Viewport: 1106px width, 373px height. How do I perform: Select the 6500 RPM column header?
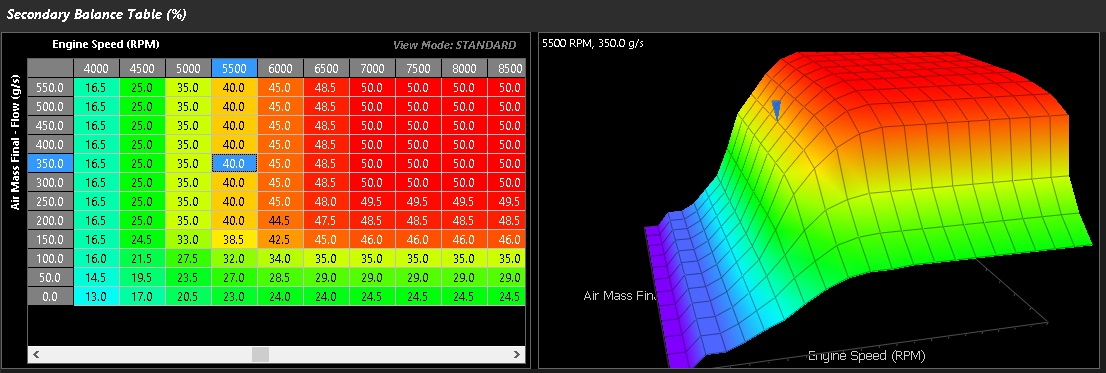tap(327, 68)
